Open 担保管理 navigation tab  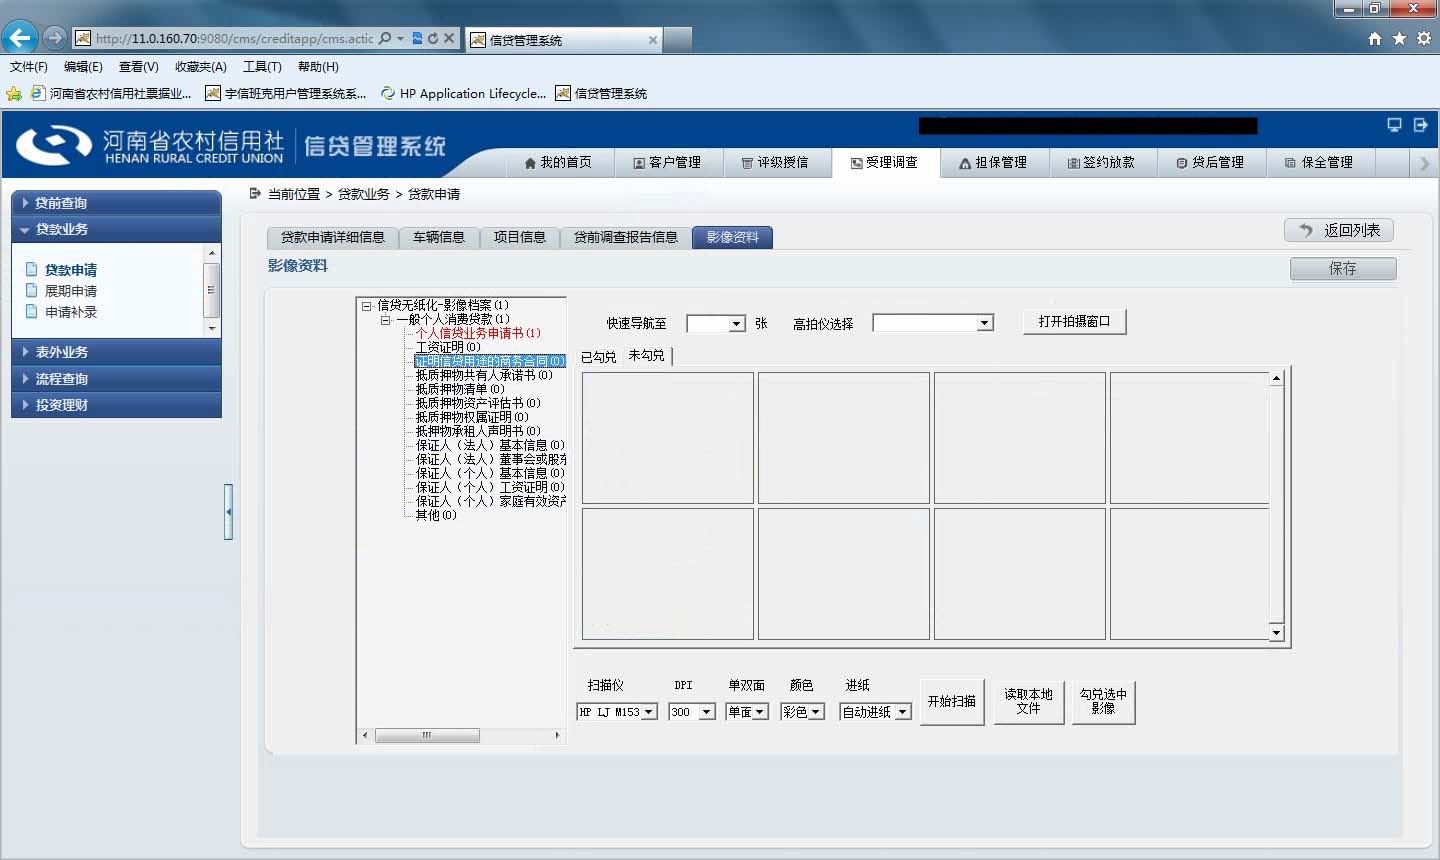click(x=994, y=162)
